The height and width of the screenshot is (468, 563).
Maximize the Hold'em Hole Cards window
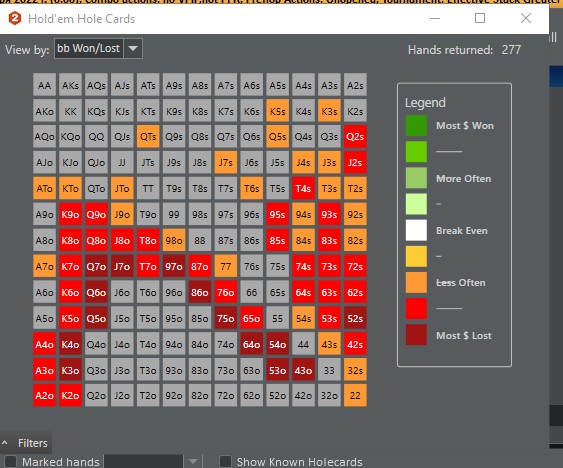click(x=480, y=18)
